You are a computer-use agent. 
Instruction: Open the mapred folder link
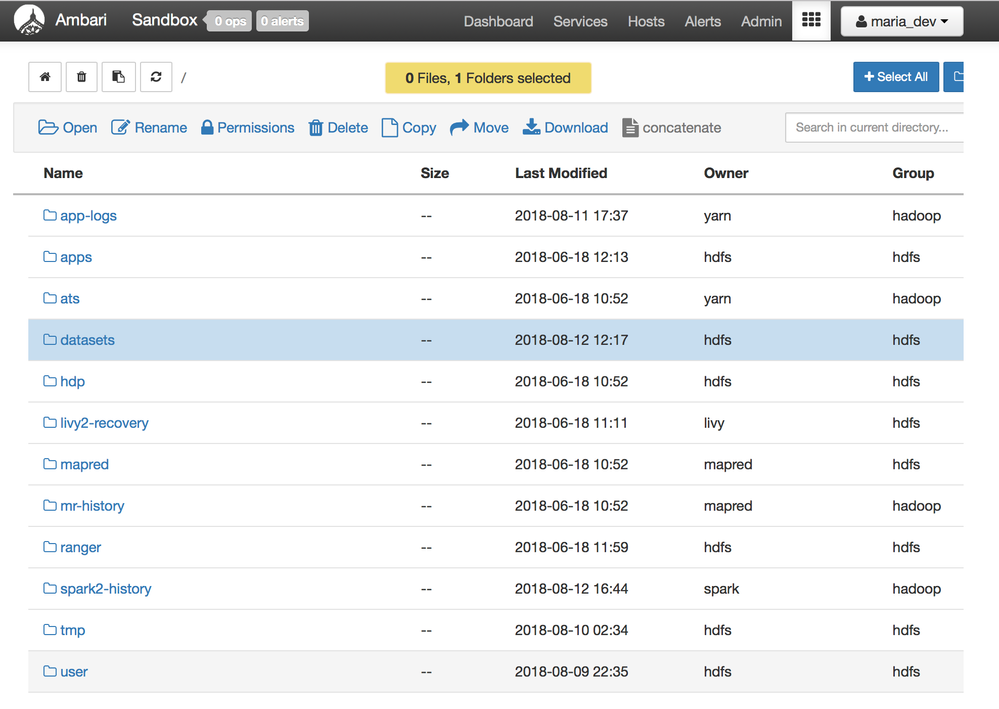tap(85, 464)
